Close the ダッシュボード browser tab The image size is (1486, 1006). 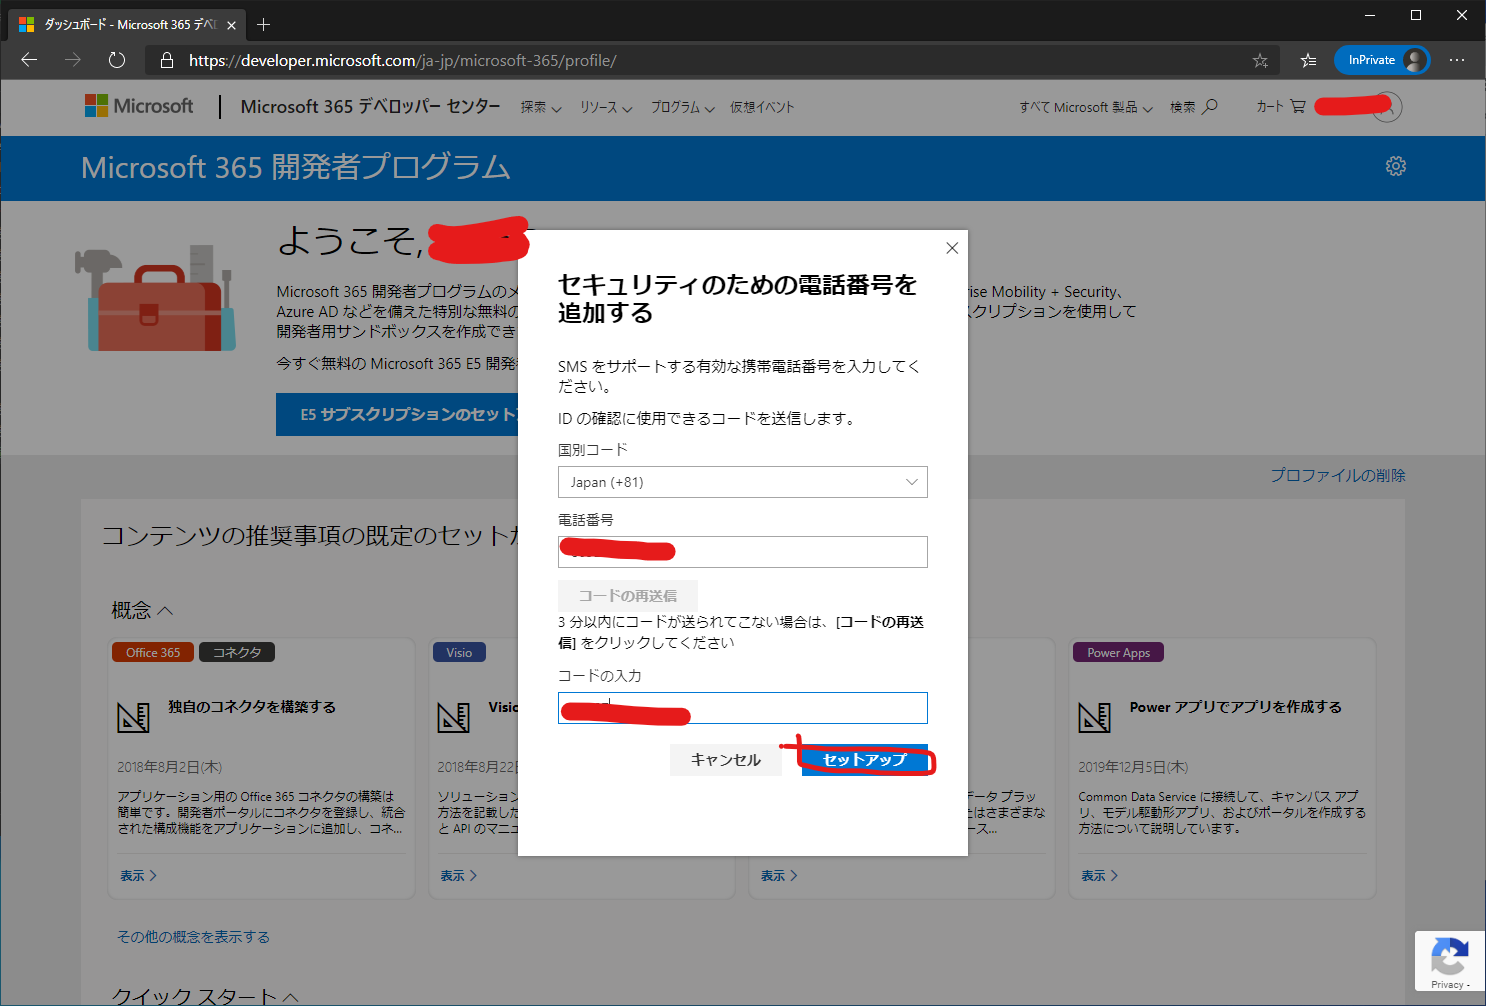pyautogui.click(x=231, y=25)
